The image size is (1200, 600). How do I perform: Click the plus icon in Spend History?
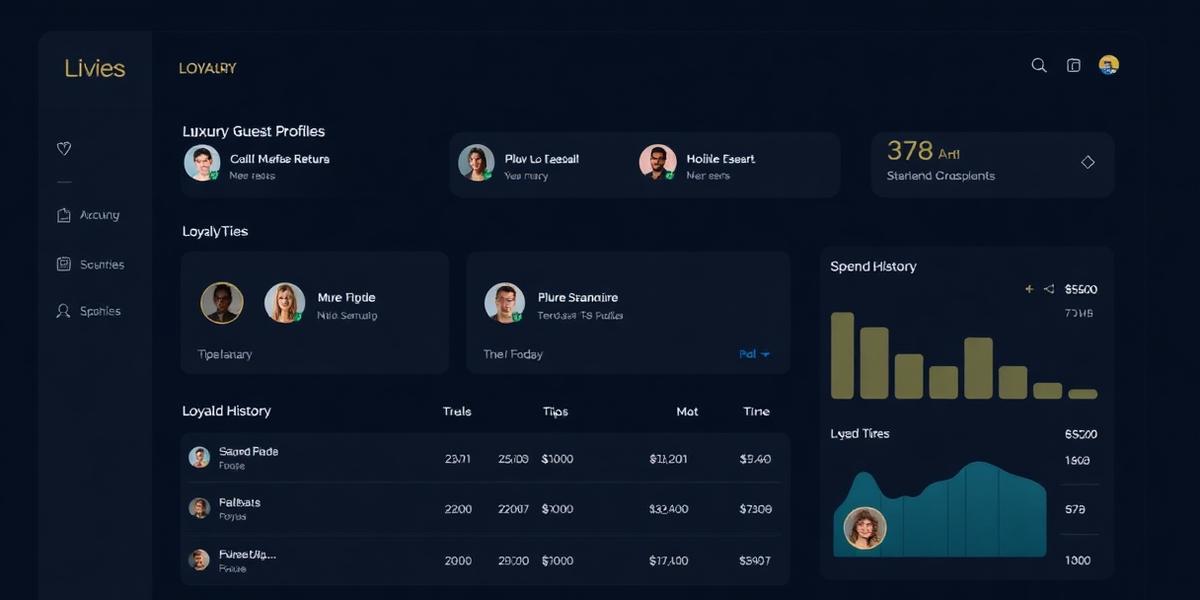click(x=1029, y=289)
